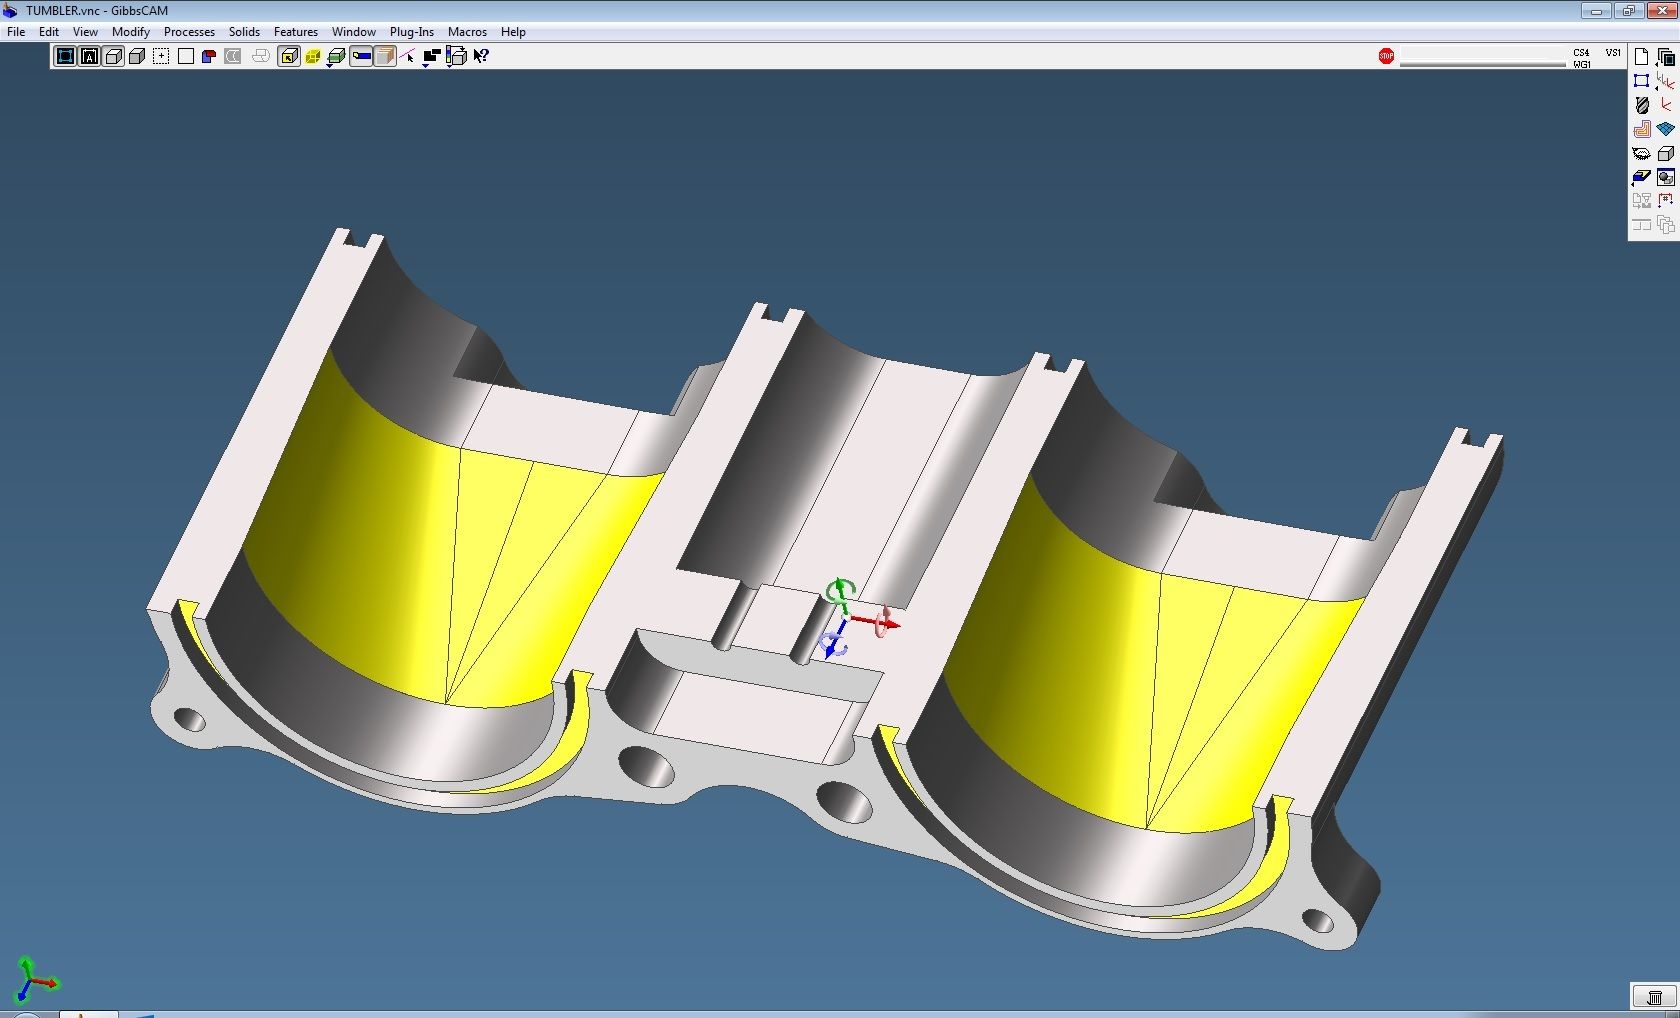Open dropdown arrow under green-banded cube icon

tap(330, 65)
